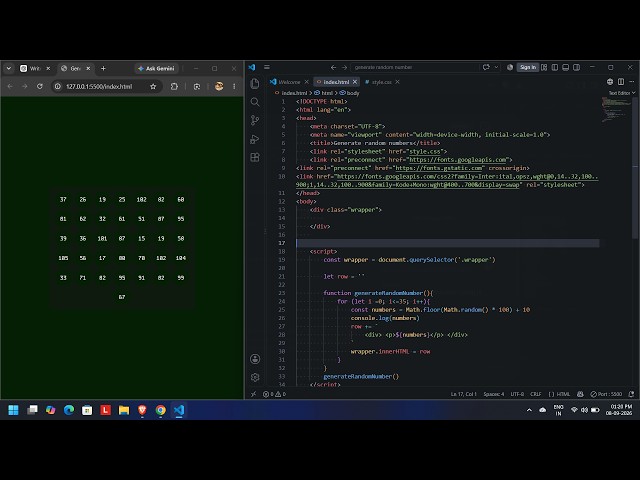Split the editor to the right
This screenshot has height=480, width=640.
[x=621, y=82]
